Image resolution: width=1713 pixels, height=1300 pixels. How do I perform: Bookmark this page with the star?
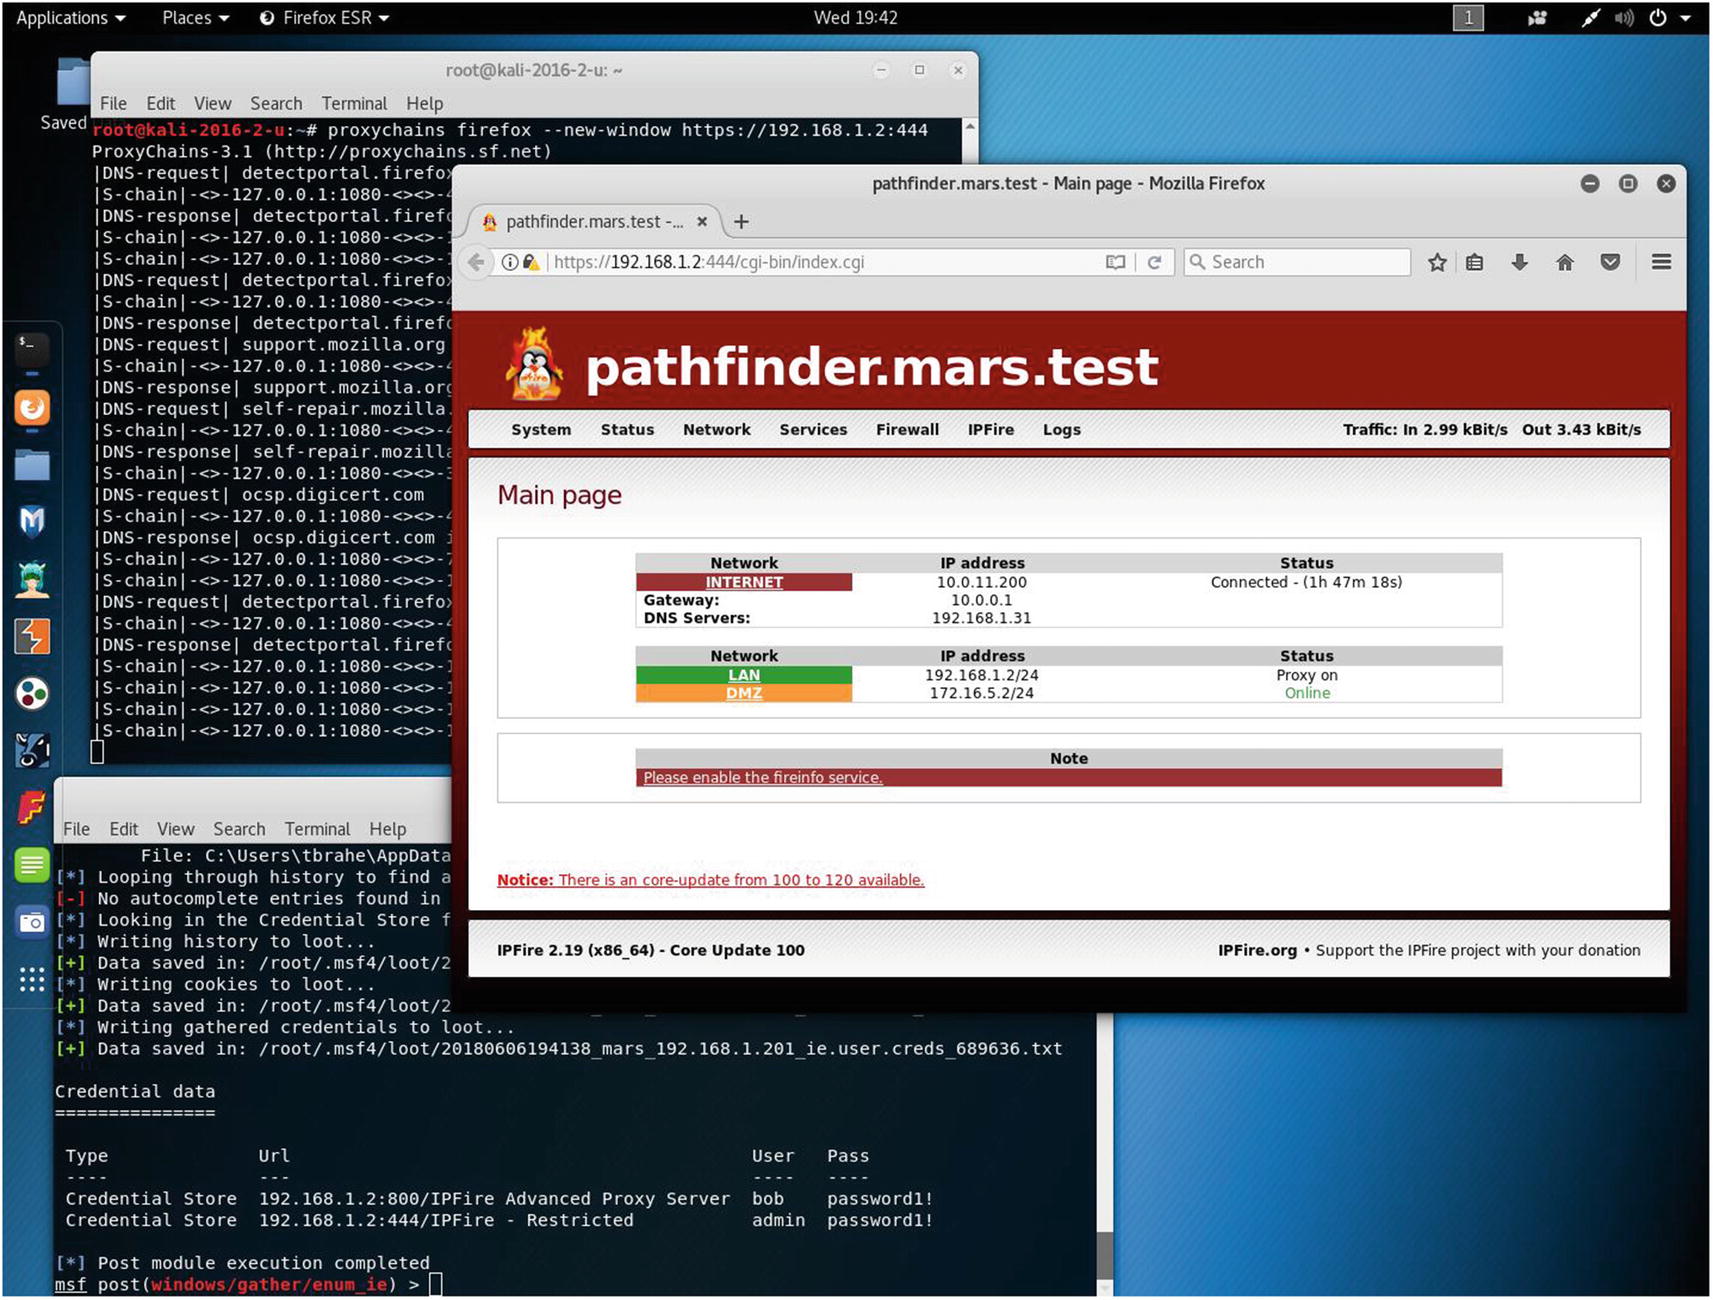[1437, 262]
